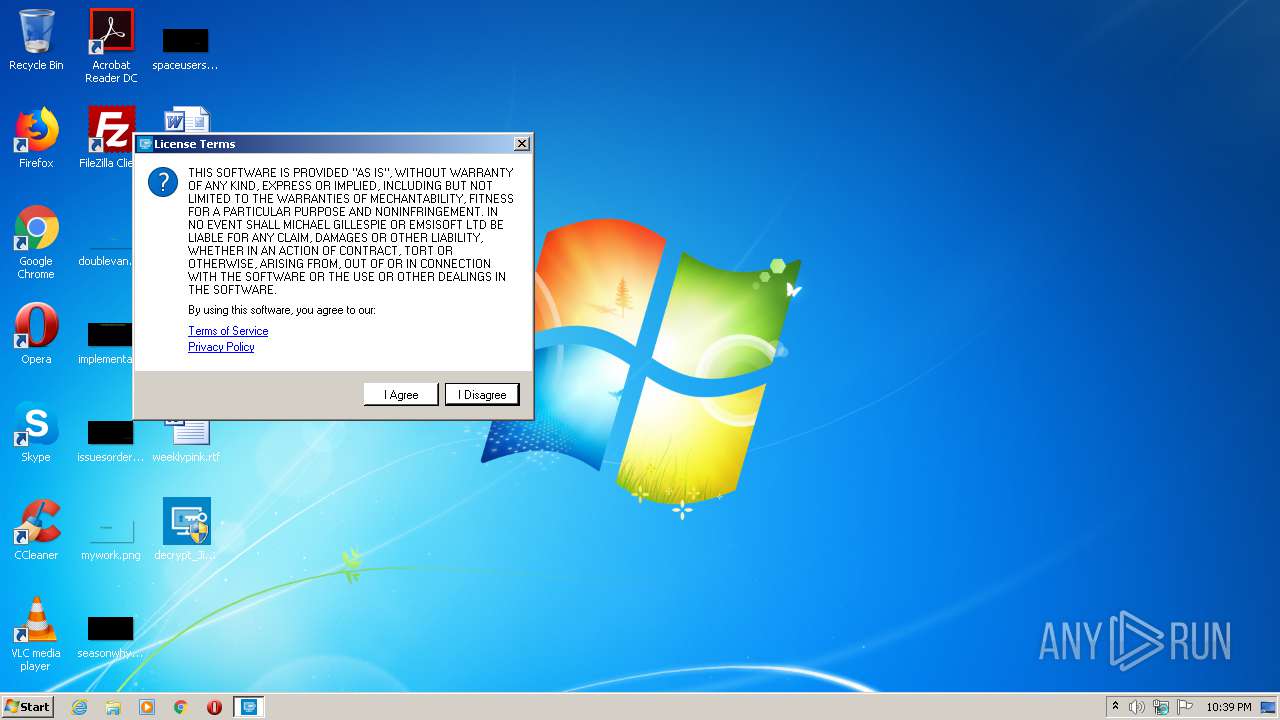Screen dimensions: 1280x720
Task: Open the Recycle Bin desktop icon
Action: (x=36, y=40)
